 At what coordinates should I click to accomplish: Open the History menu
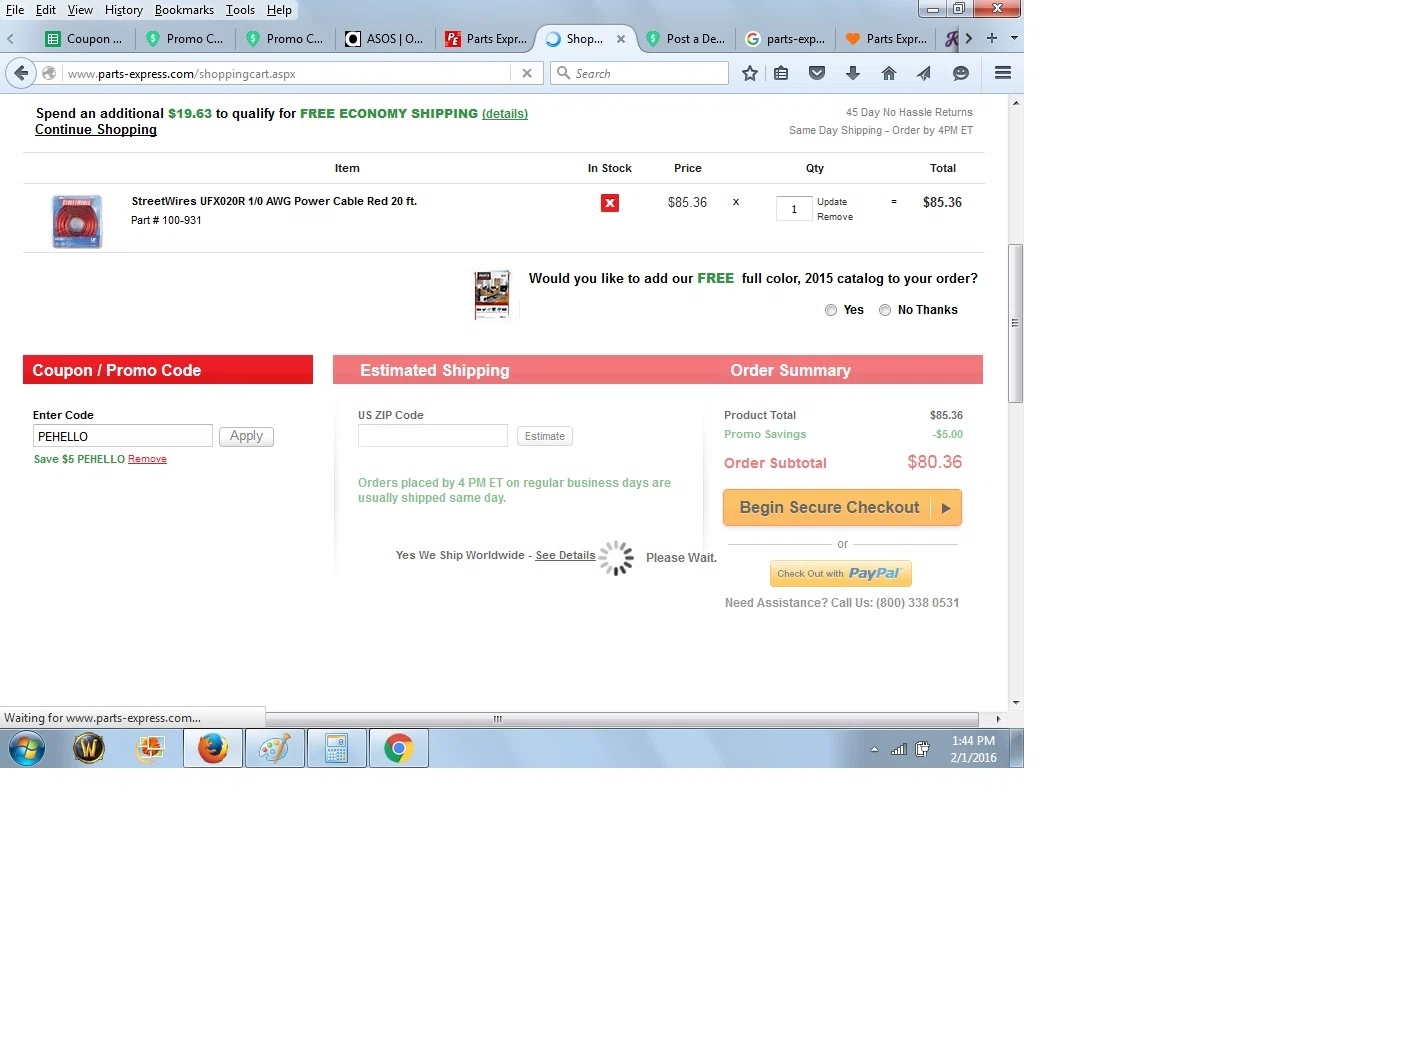coord(124,10)
